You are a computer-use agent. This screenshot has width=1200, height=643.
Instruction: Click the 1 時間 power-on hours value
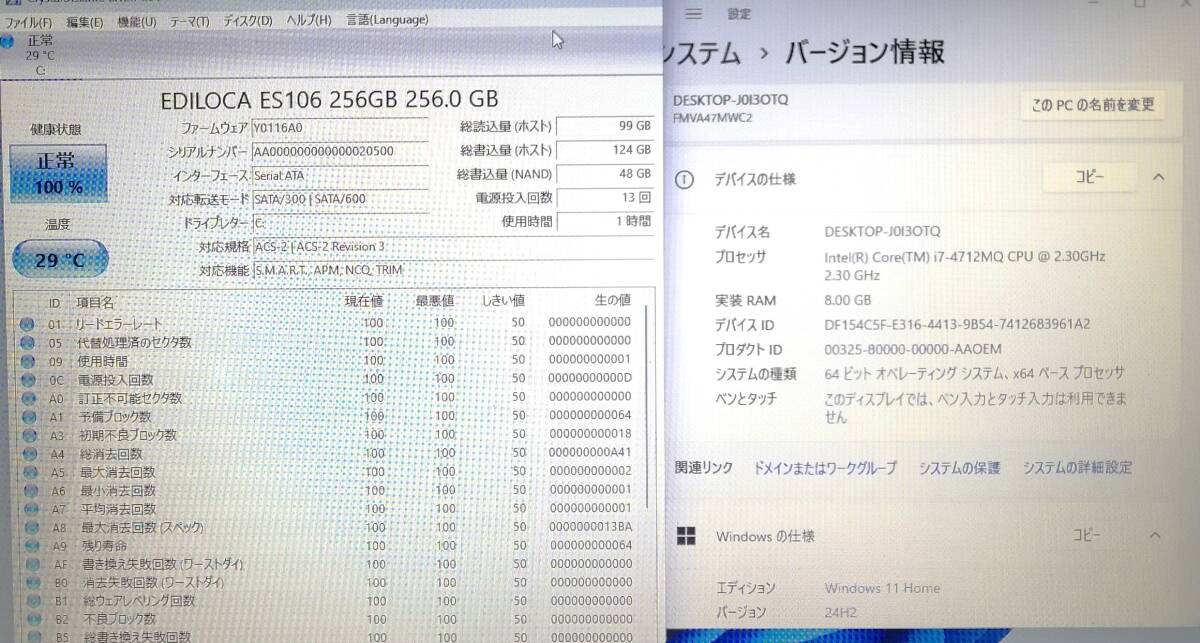[605, 221]
